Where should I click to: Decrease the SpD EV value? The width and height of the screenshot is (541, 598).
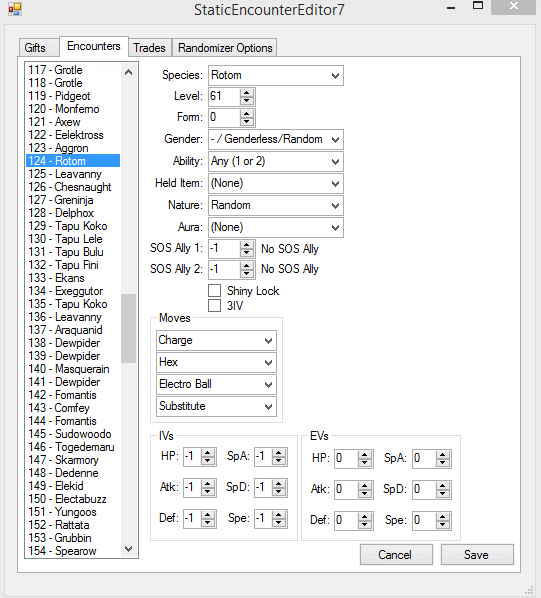[x=443, y=494]
